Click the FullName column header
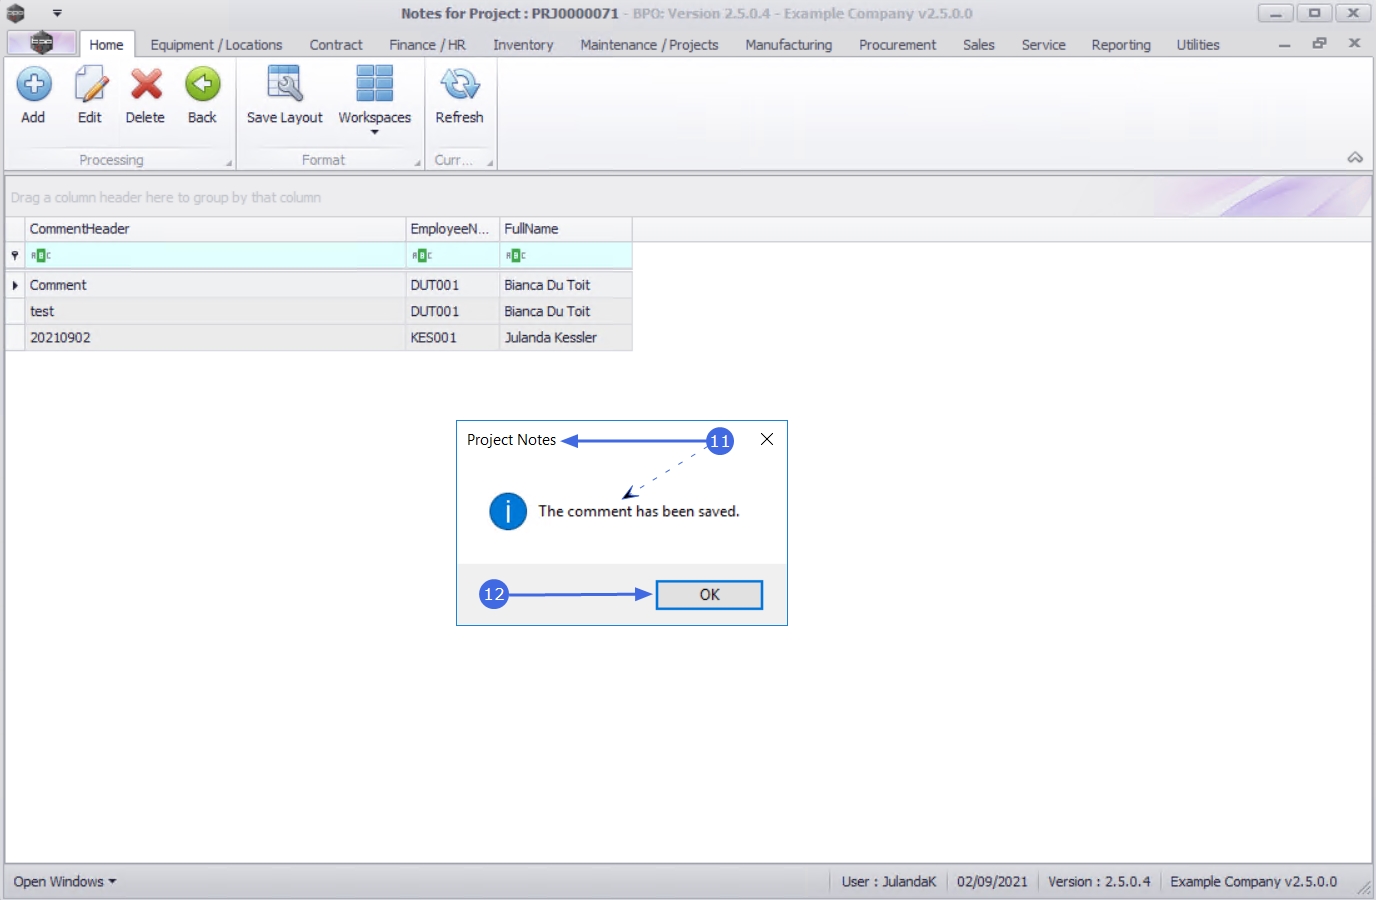Image resolution: width=1376 pixels, height=900 pixels. click(565, 229)
